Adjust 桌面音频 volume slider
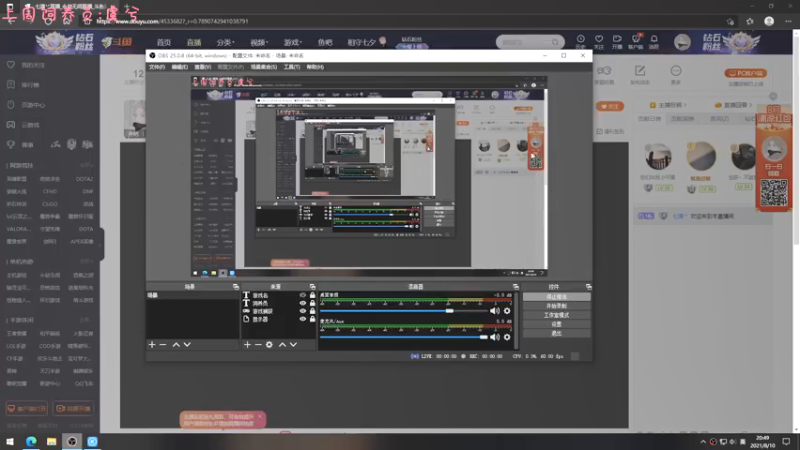 (x=403, y=311)
